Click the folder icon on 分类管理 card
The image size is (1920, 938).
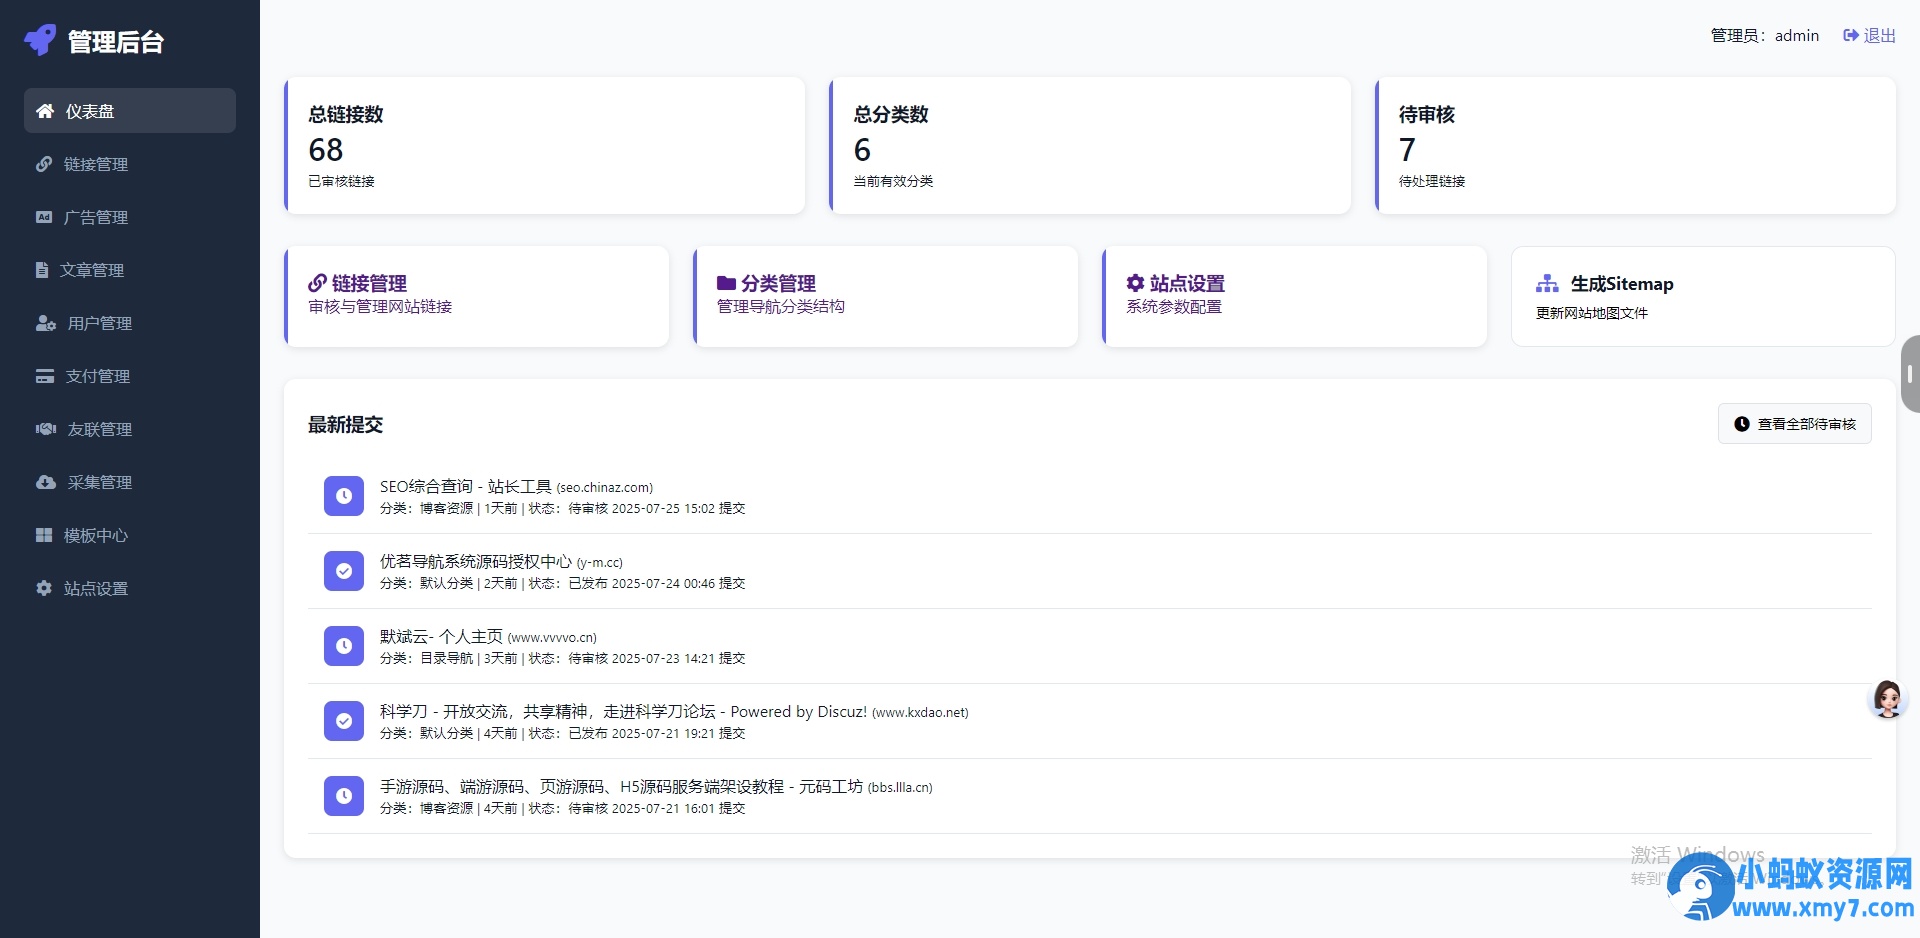tap(726, 283)
